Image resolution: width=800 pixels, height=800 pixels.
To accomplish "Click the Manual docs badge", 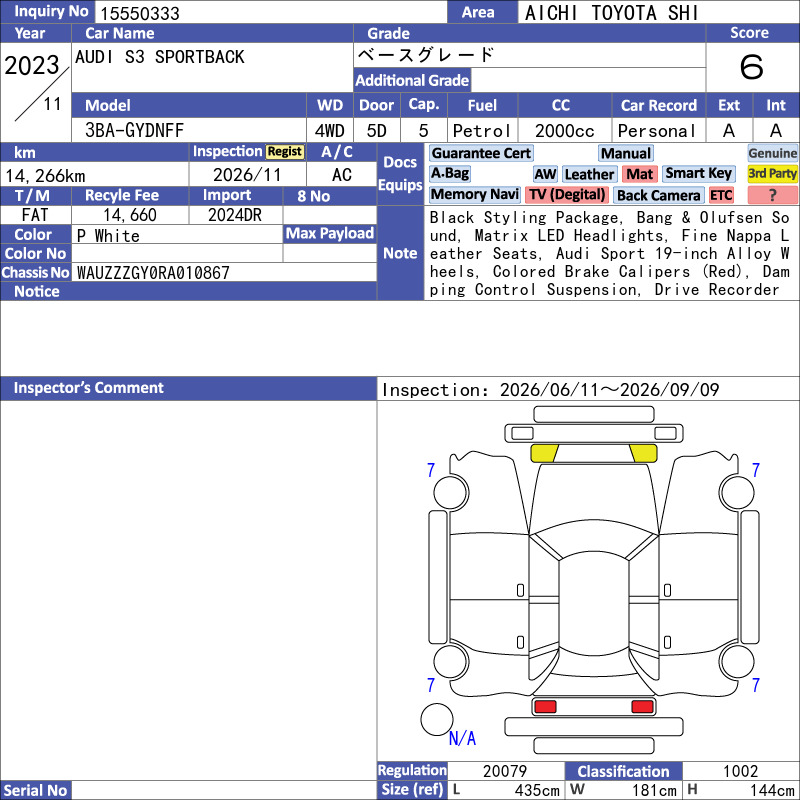I will (x=626, y=153).
